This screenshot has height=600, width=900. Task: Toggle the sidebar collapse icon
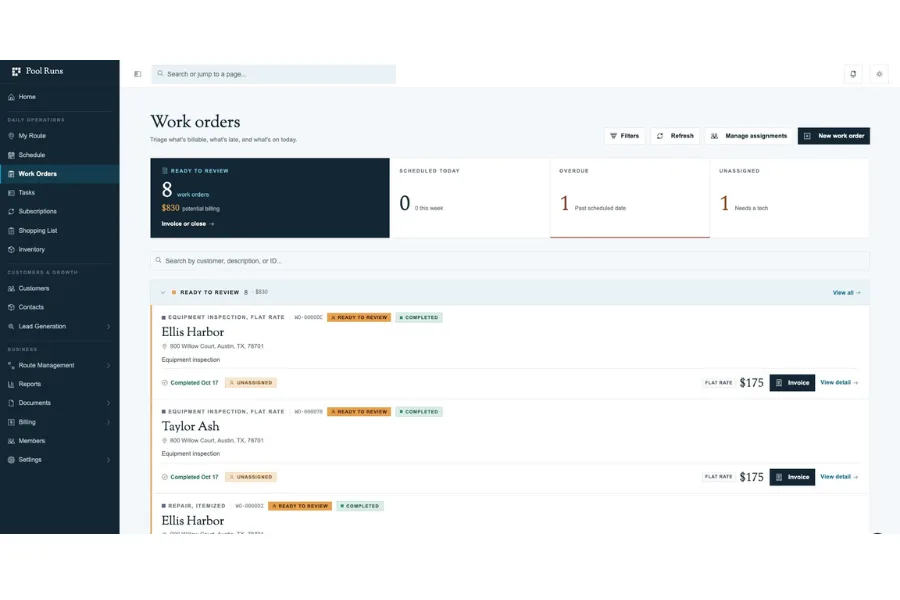click(138, 74)
